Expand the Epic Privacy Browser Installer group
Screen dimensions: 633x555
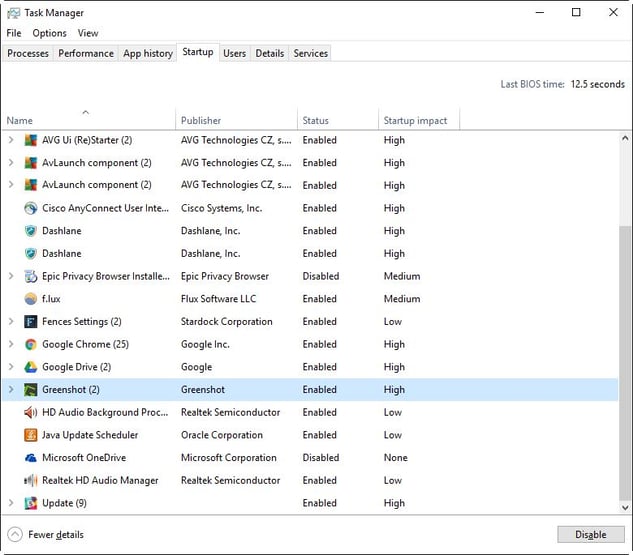[x=11, y=276]
